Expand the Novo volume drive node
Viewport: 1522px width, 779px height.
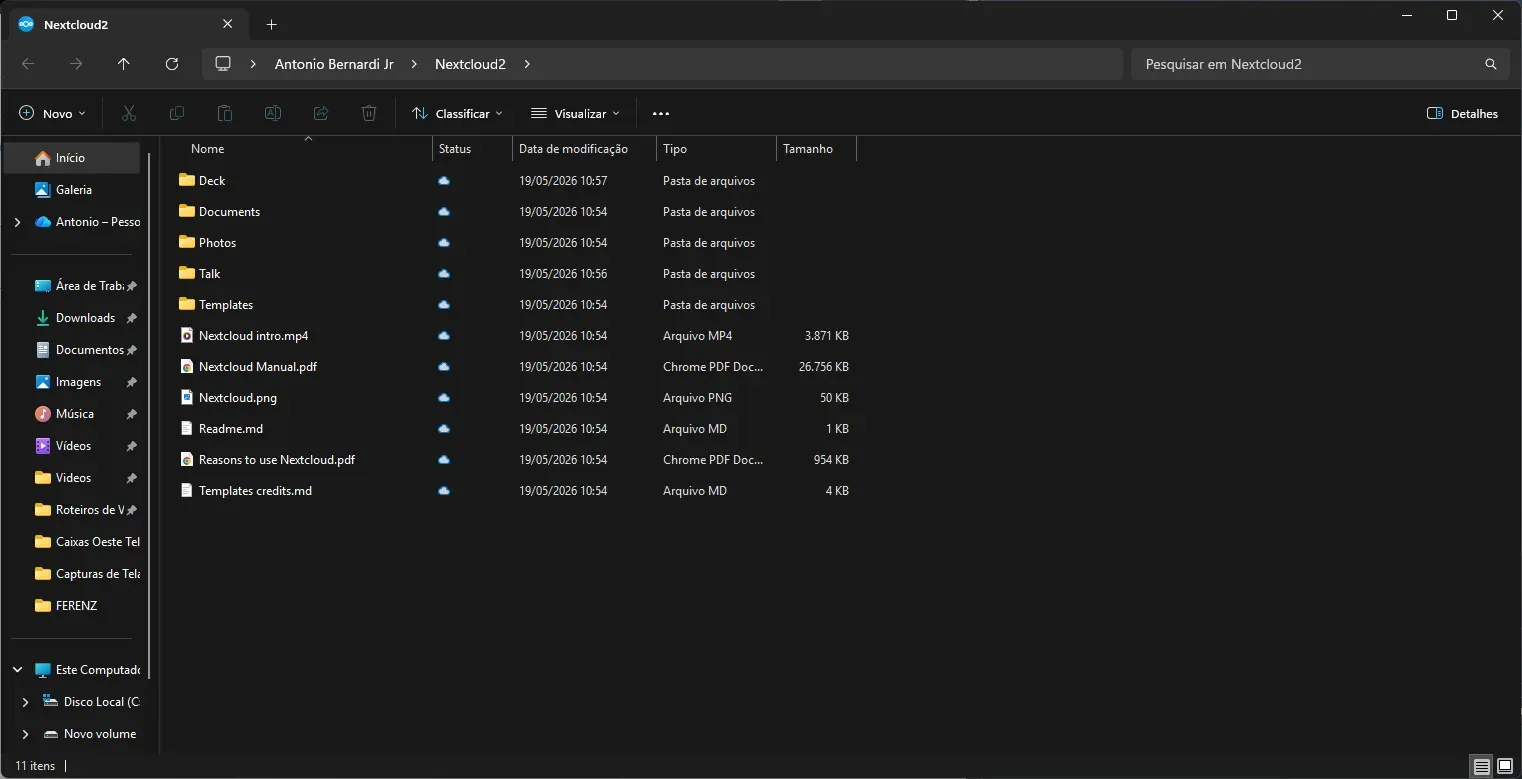(25, 734)
